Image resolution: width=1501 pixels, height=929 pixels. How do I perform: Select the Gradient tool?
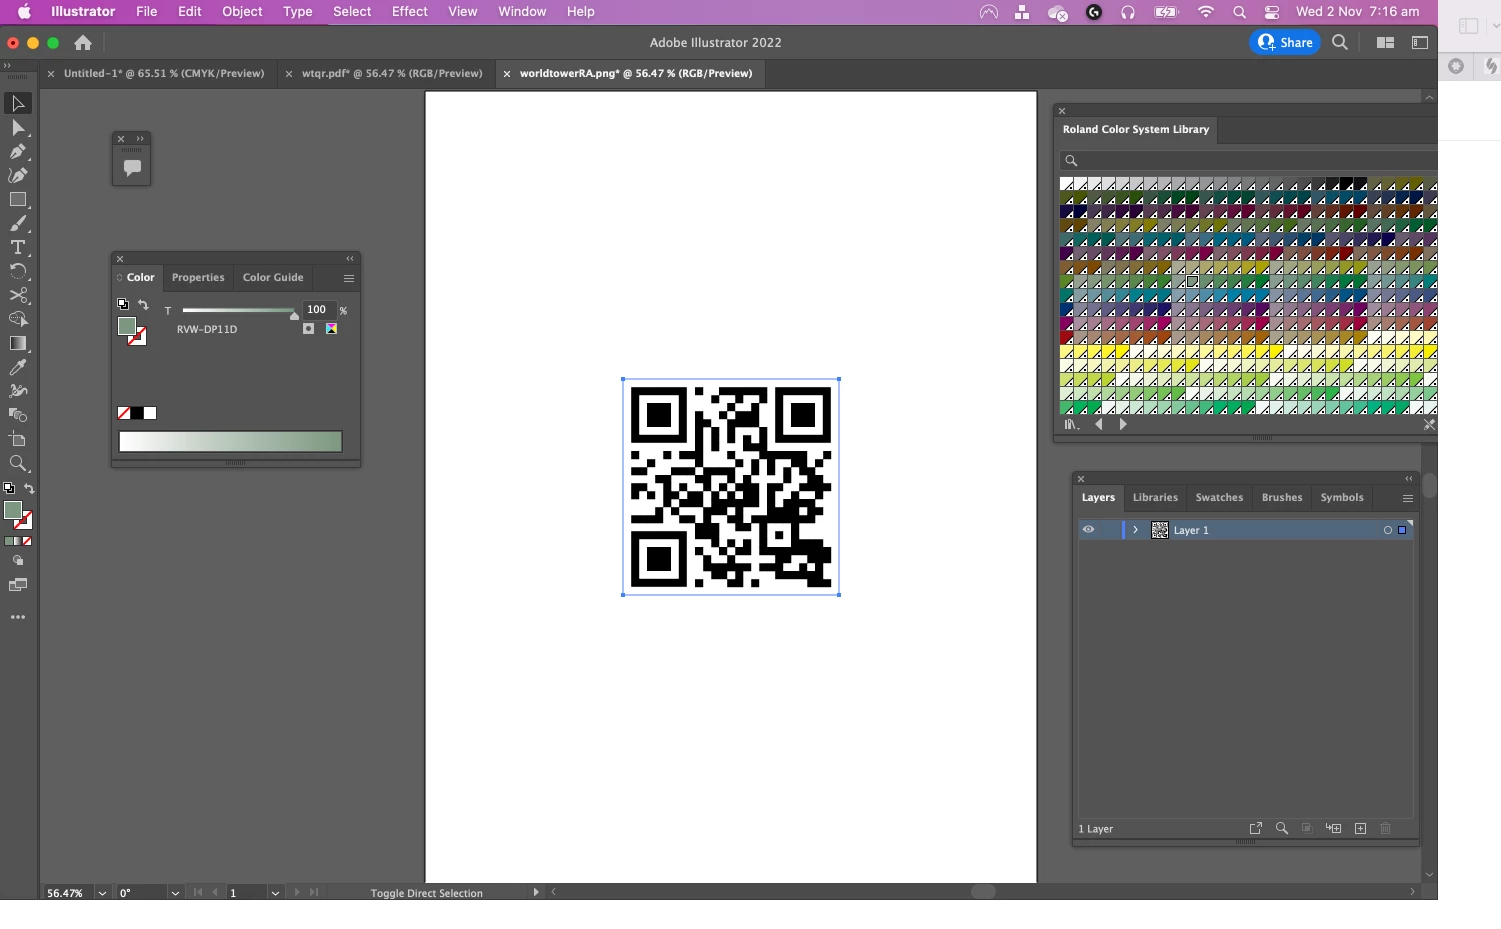click(17, 344)
